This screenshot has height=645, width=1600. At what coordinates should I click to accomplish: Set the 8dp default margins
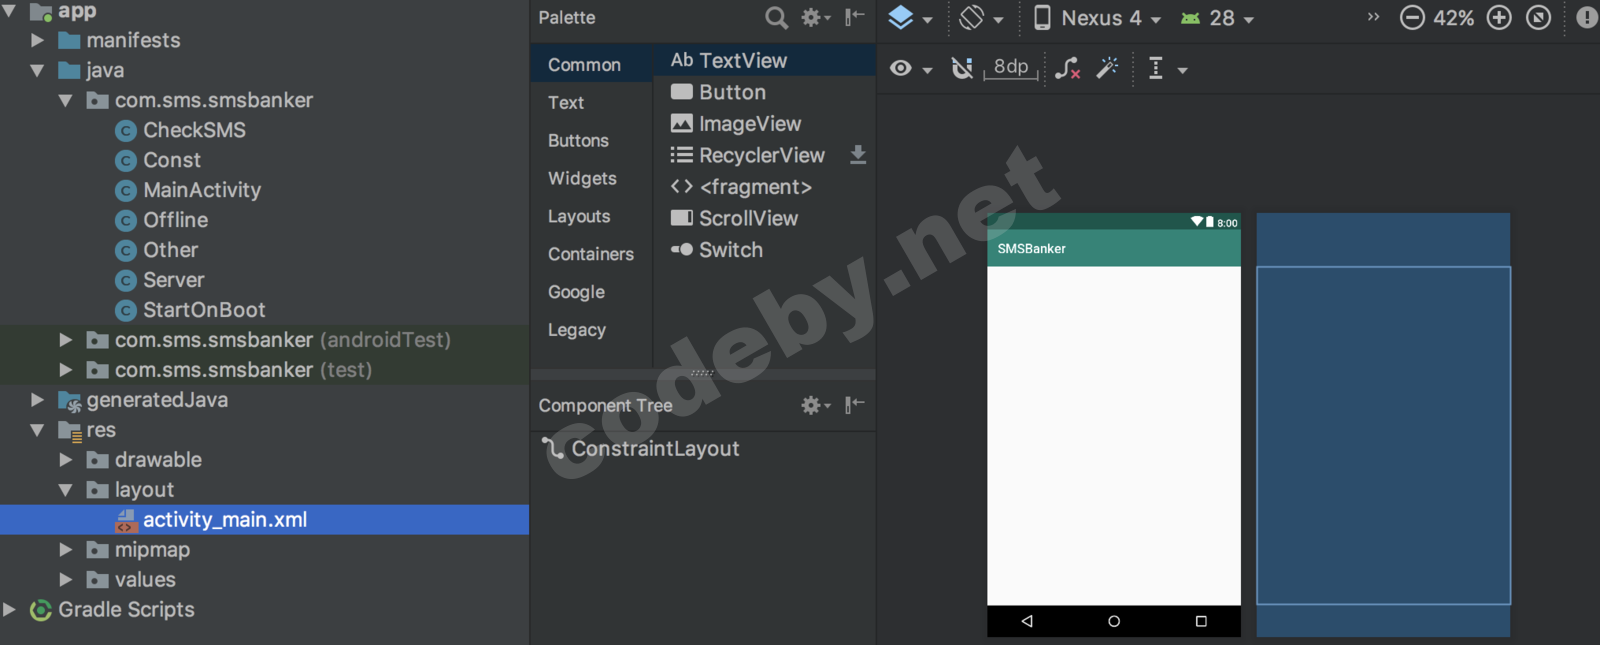1011,68
